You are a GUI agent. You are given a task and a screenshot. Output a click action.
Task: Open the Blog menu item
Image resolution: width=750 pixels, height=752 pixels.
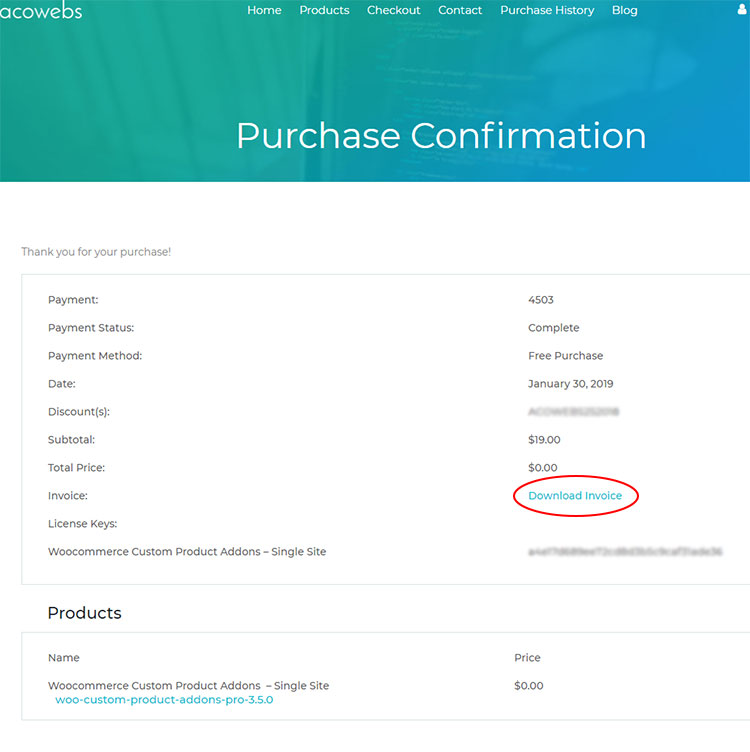pos(624,10)
